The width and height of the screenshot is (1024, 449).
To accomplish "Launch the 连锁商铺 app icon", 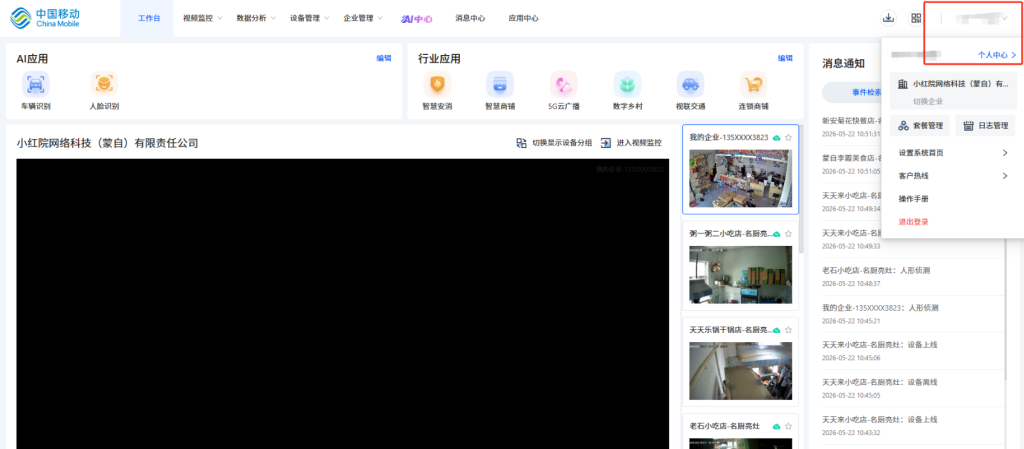I will click(x=753, y=84).
